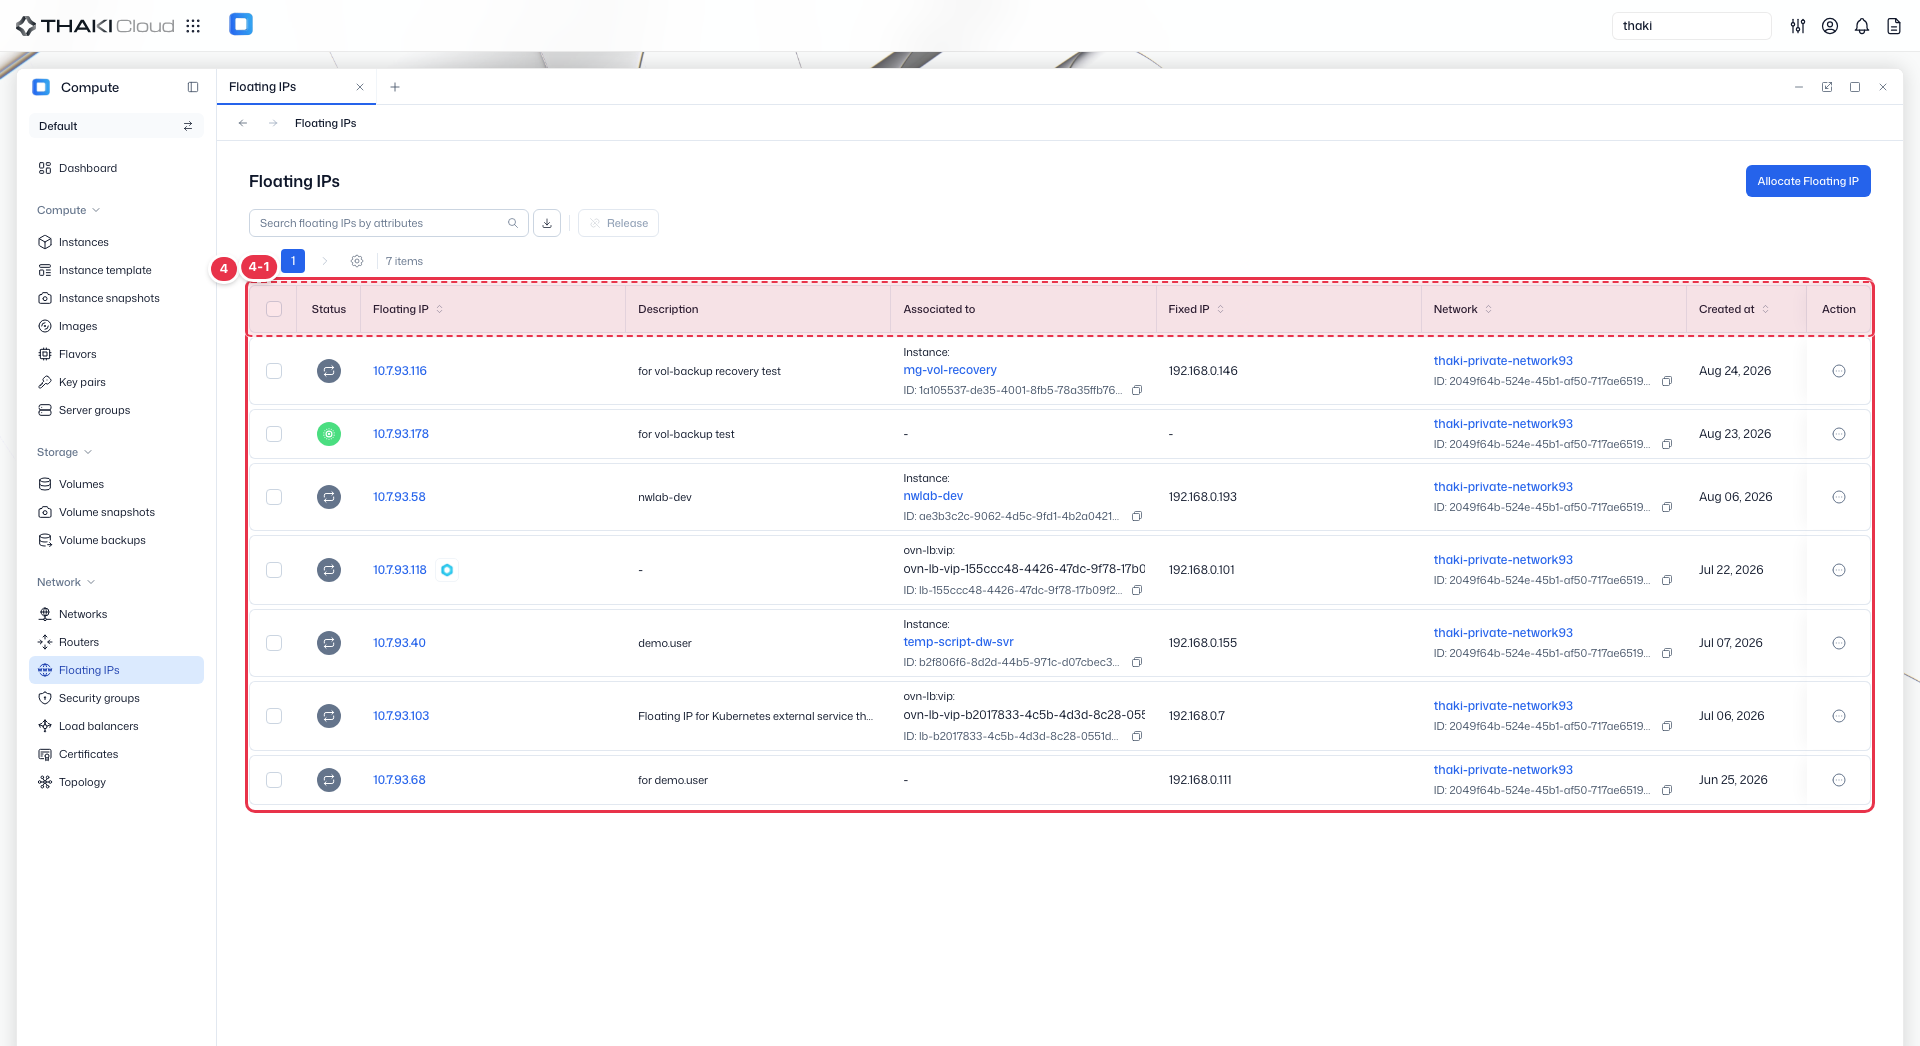The image size is (1920, 1046).
Task: Open Security groups in sidebar
Action: 116,698
